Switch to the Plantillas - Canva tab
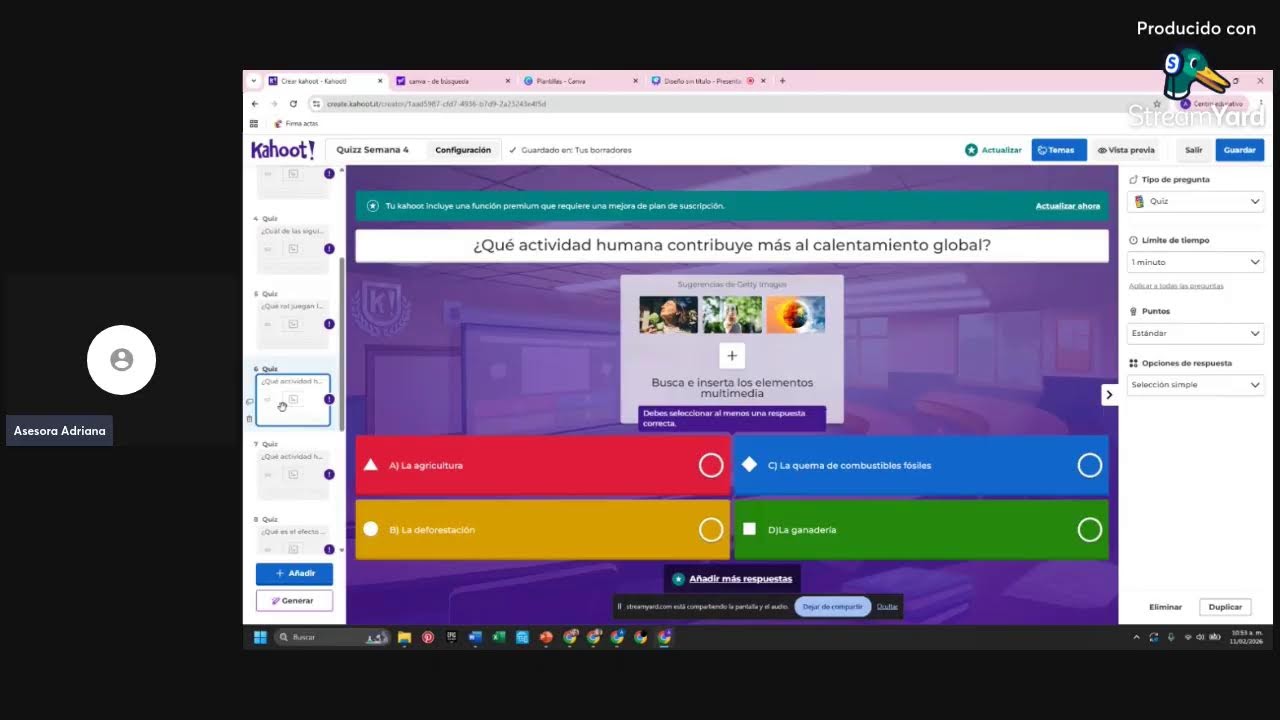Screen dimensions: 1280x720 [x=581, y=81]
